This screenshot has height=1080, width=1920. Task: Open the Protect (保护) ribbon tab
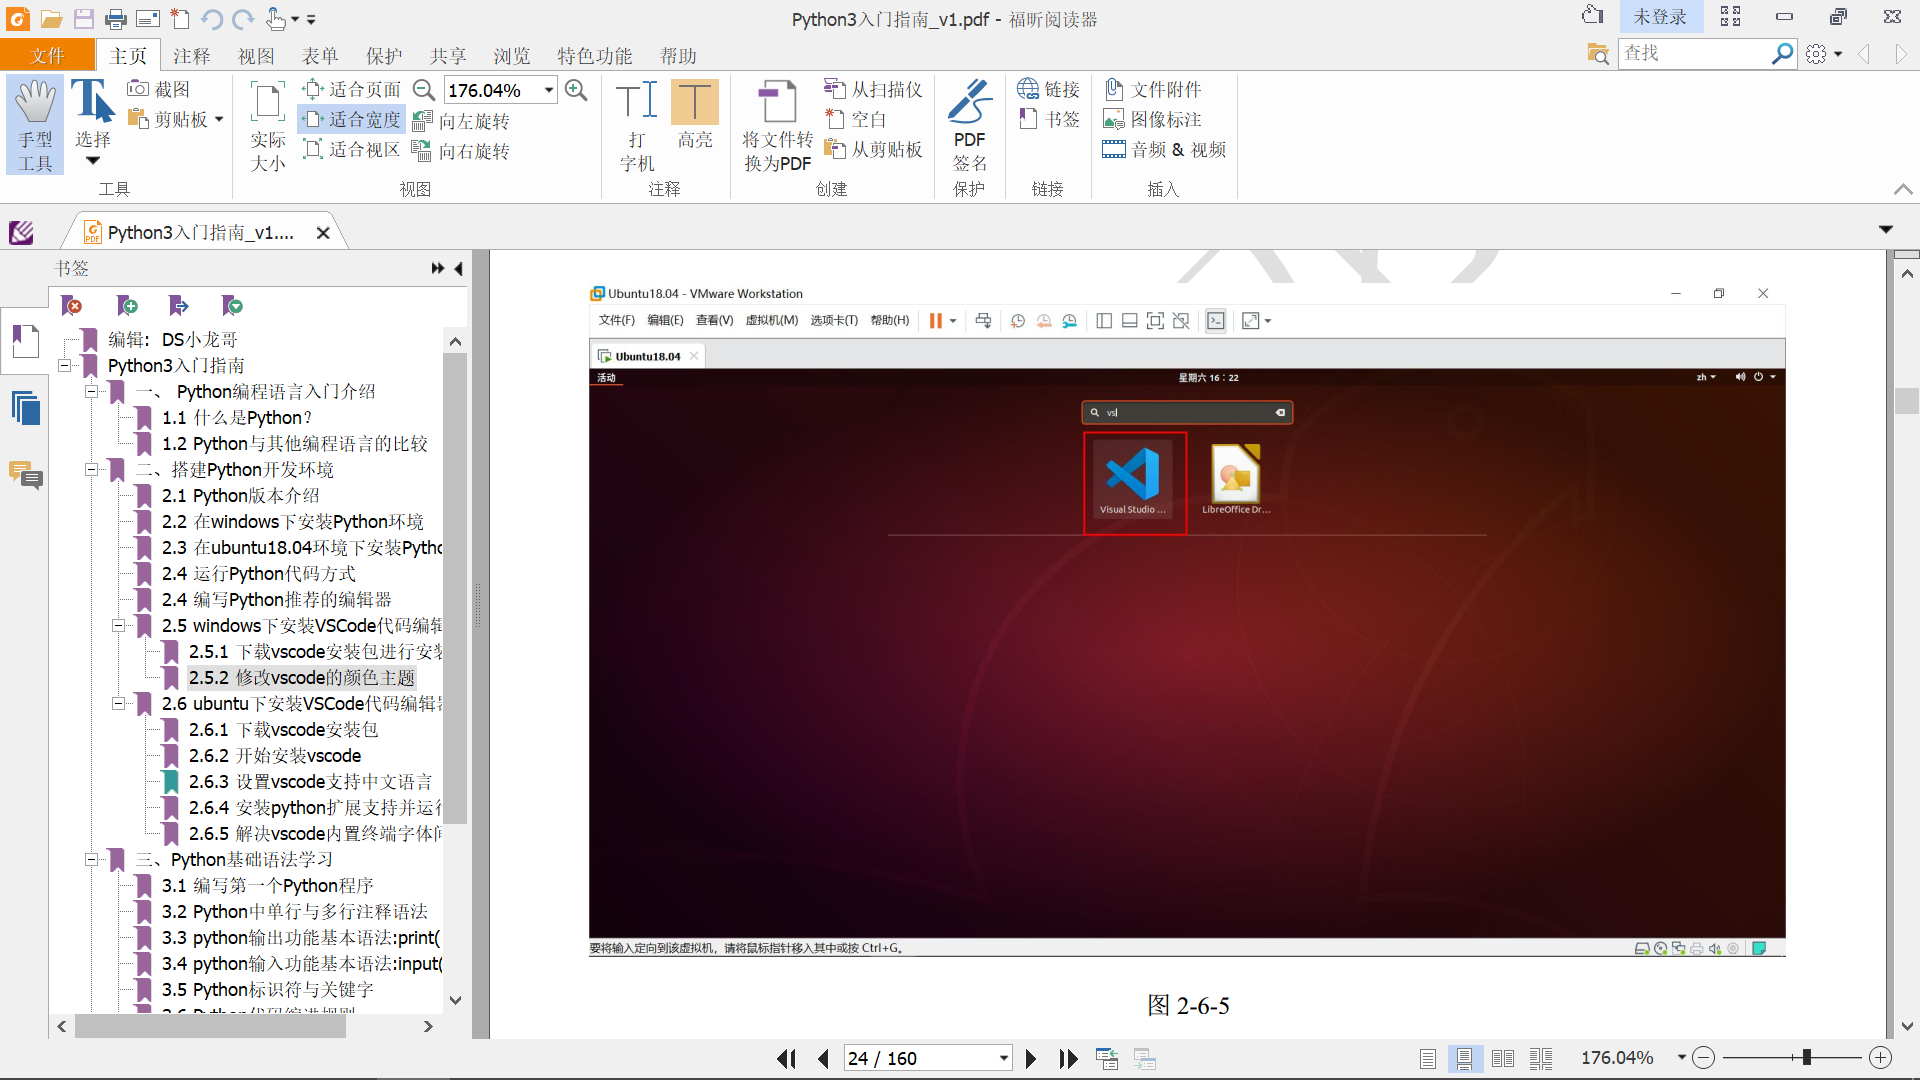[x=383, y=56]
